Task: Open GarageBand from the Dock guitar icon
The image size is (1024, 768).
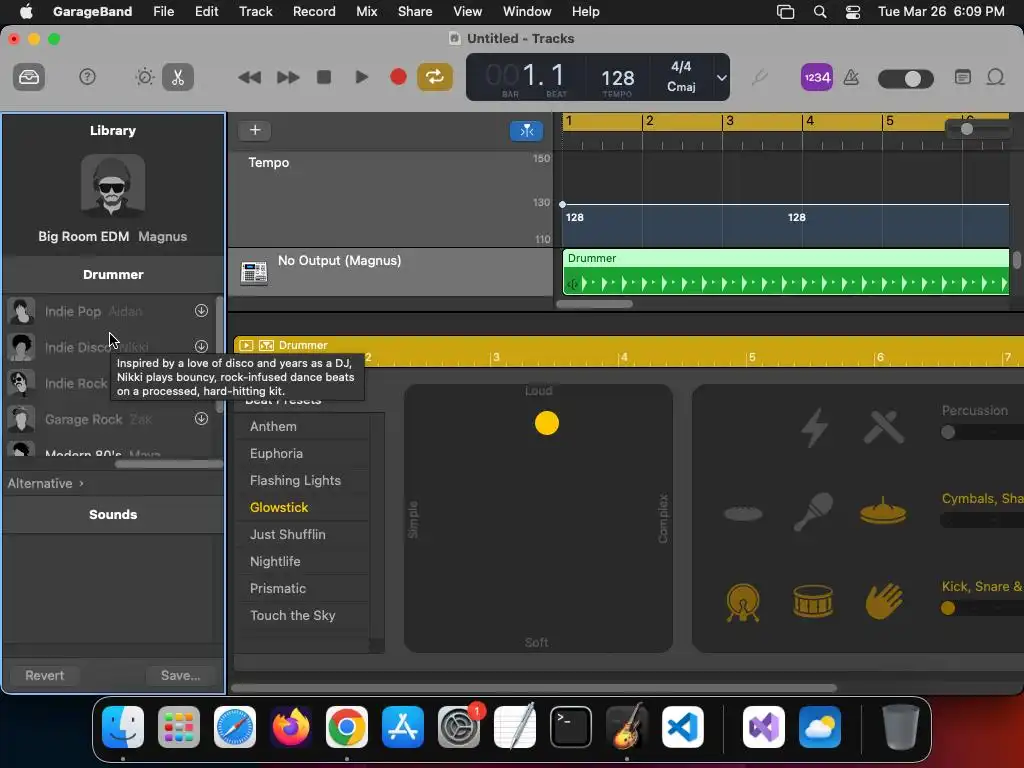Action: (627, 726)
